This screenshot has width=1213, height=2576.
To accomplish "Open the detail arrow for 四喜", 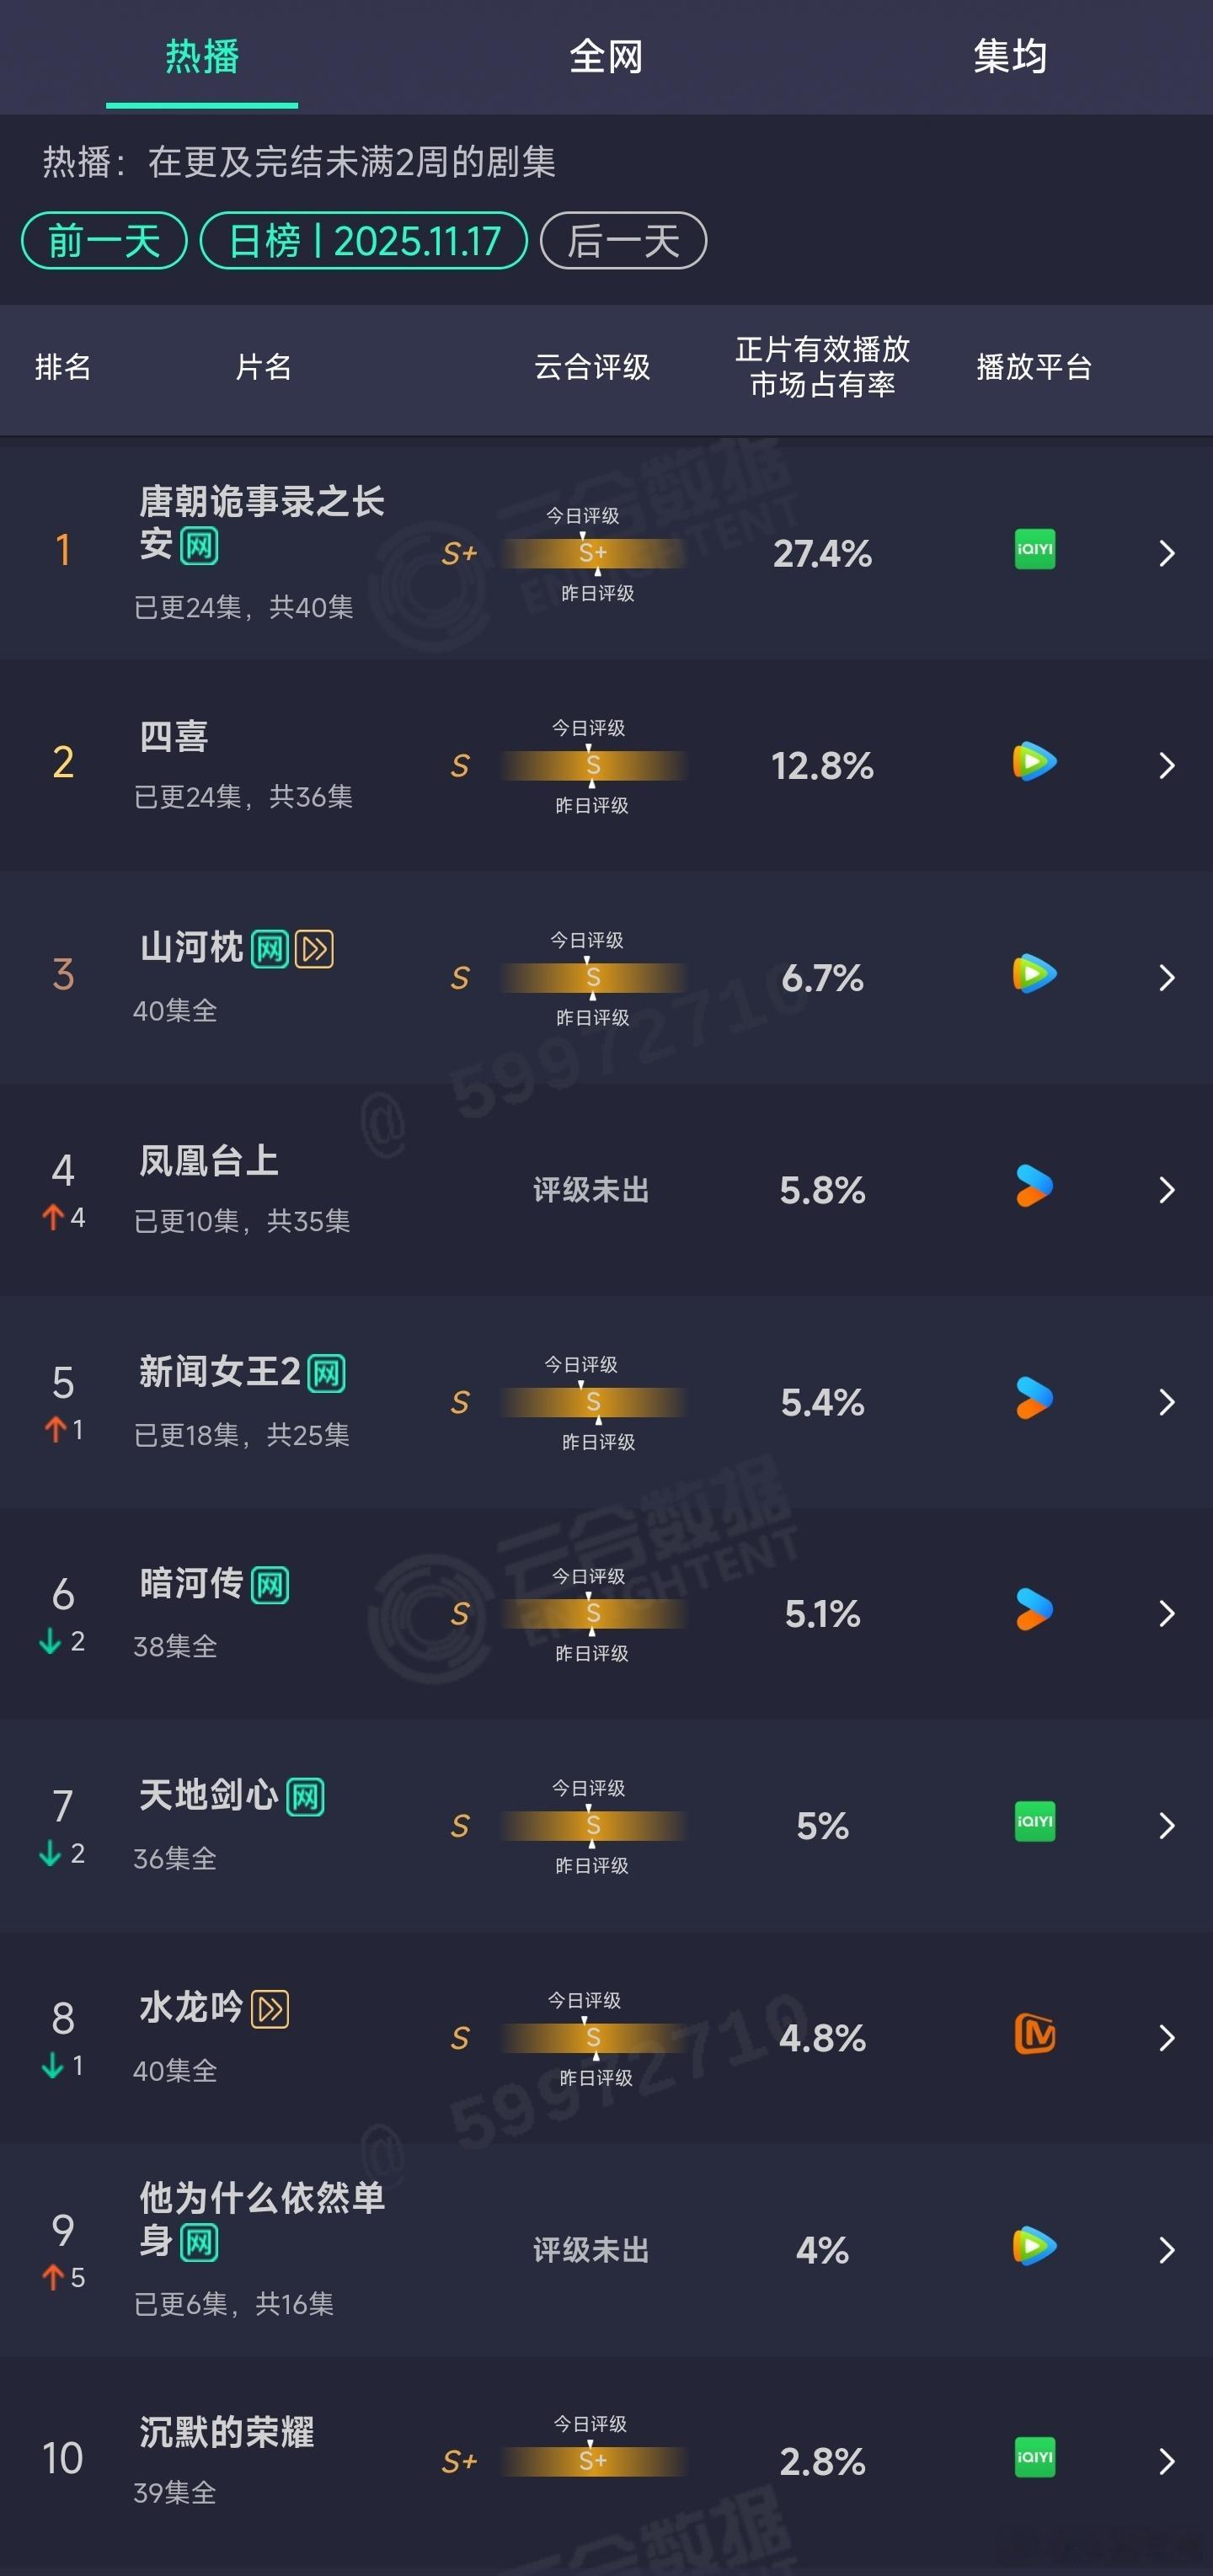I will [1166, 763].
